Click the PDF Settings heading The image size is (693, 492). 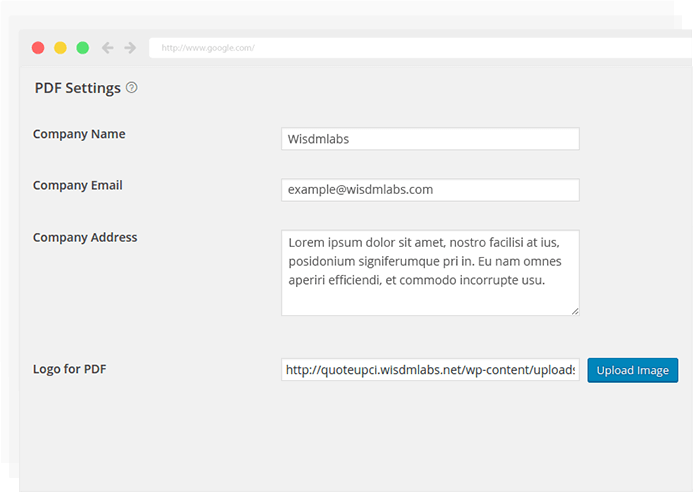(x=77, y=88)
